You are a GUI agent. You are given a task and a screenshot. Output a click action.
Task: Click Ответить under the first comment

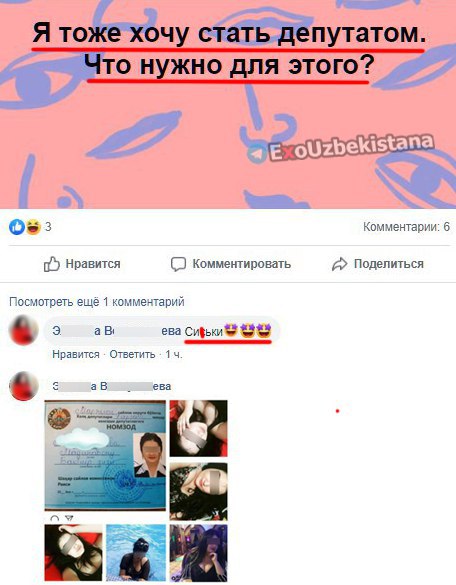pos(132,354)
